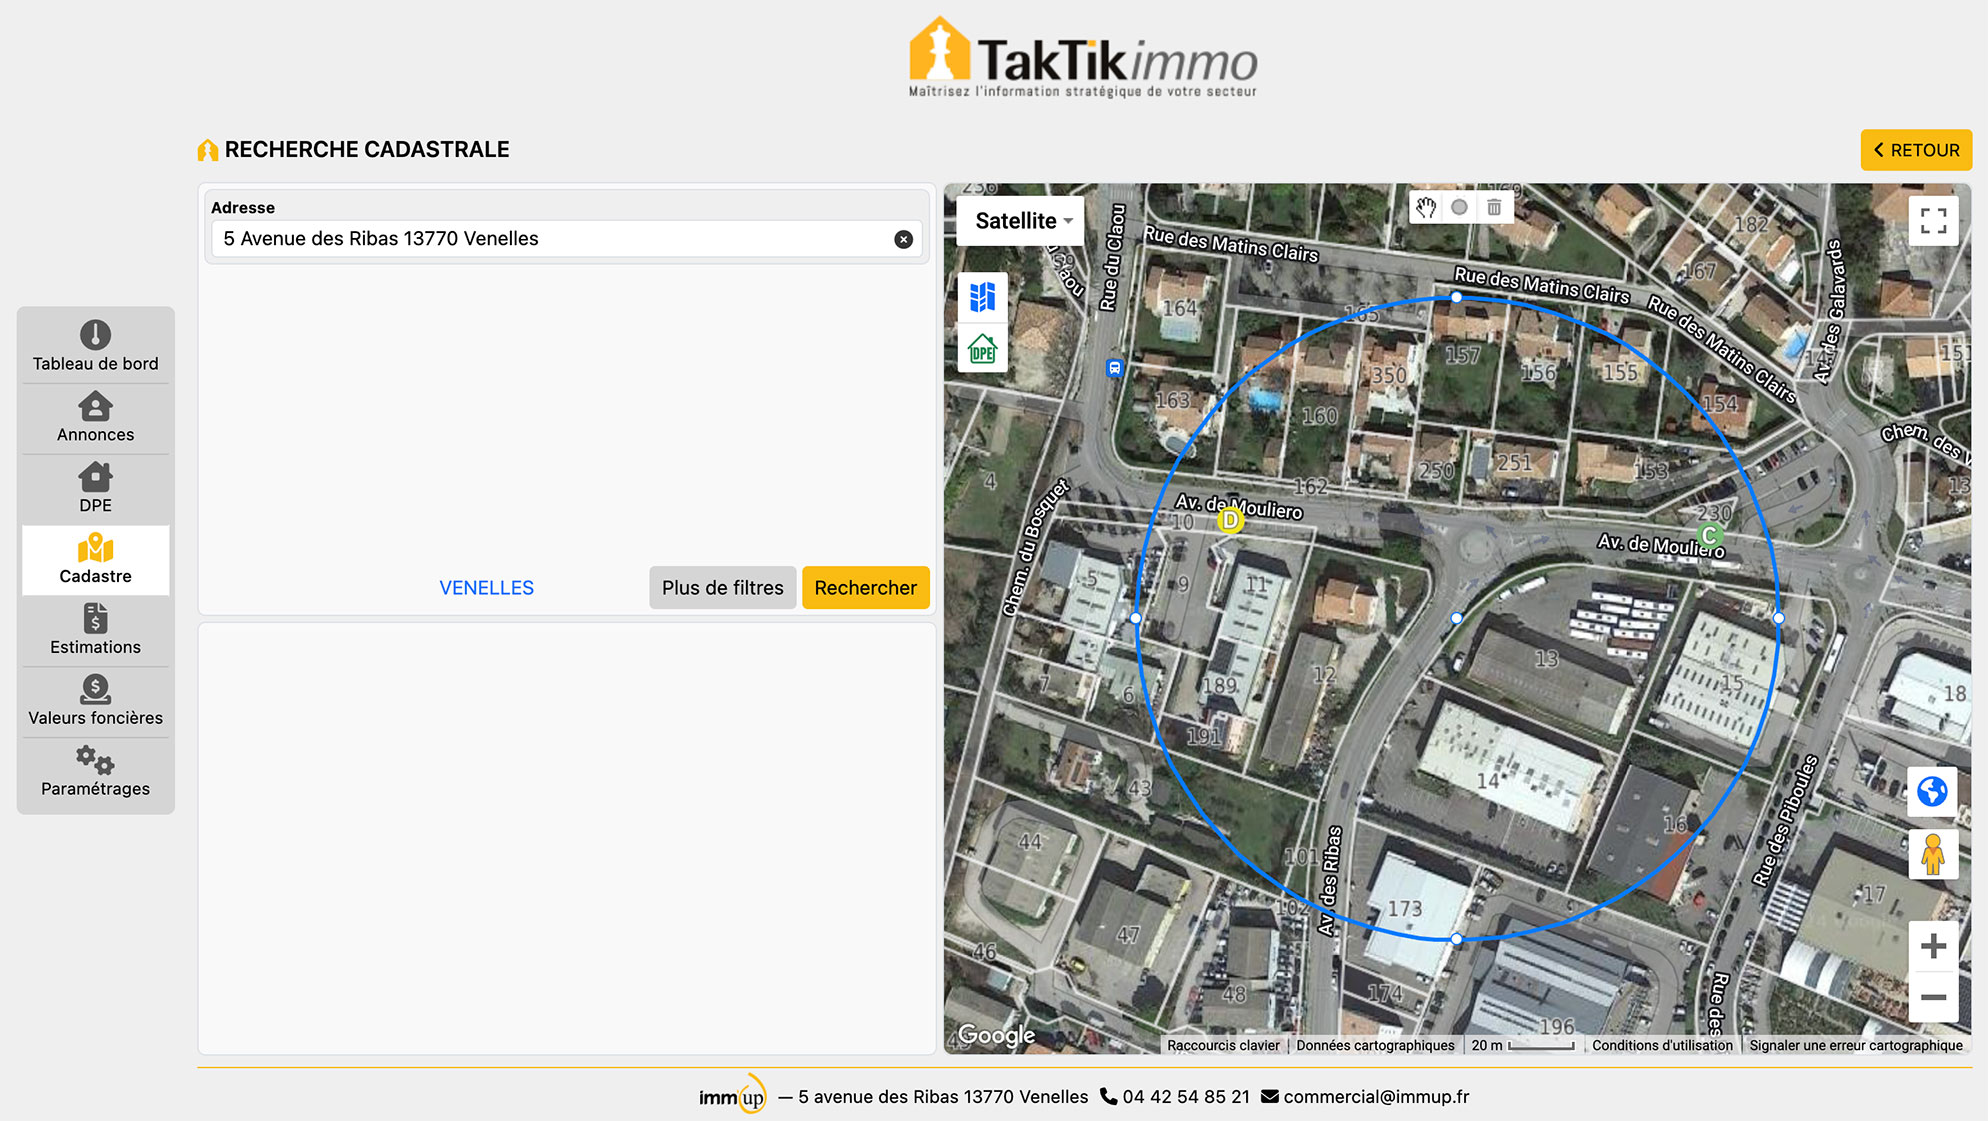This screenshot has height=1121, width=1988.
Task: Click the VENELLES link
Action: 486,588
